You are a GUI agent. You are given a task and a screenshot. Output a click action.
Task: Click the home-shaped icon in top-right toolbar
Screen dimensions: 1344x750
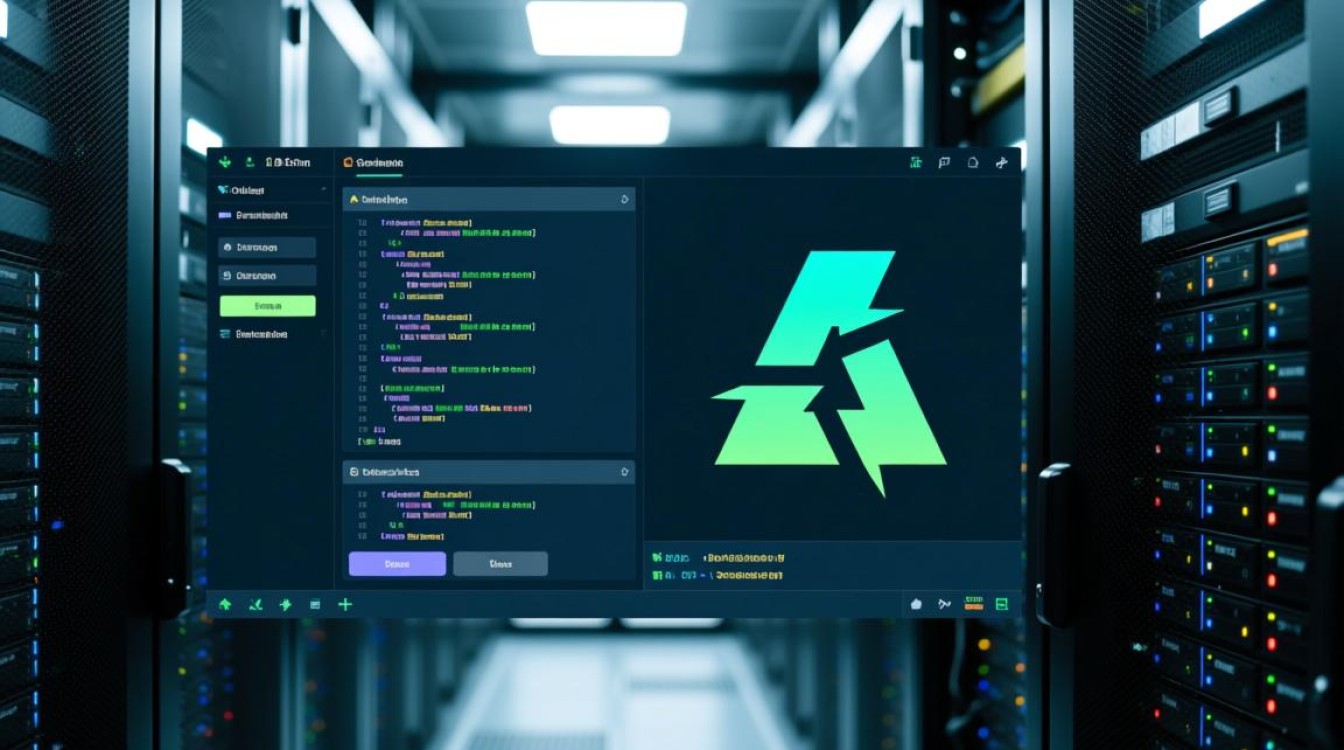tap(973, 163)
